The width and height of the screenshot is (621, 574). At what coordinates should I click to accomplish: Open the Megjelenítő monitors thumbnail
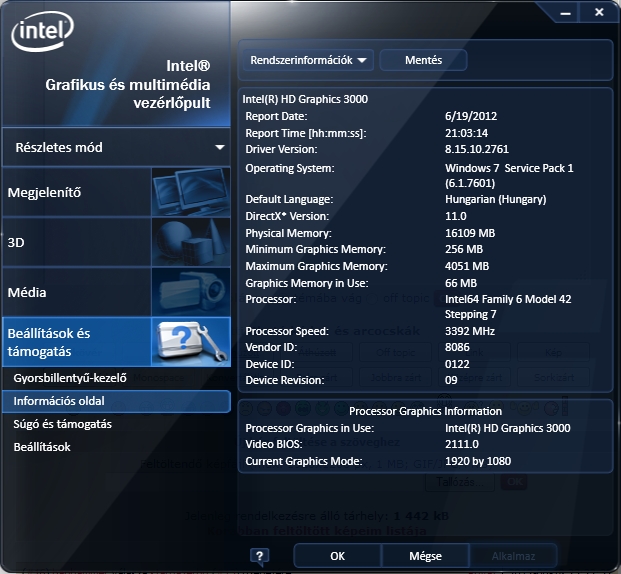(191, 192)
